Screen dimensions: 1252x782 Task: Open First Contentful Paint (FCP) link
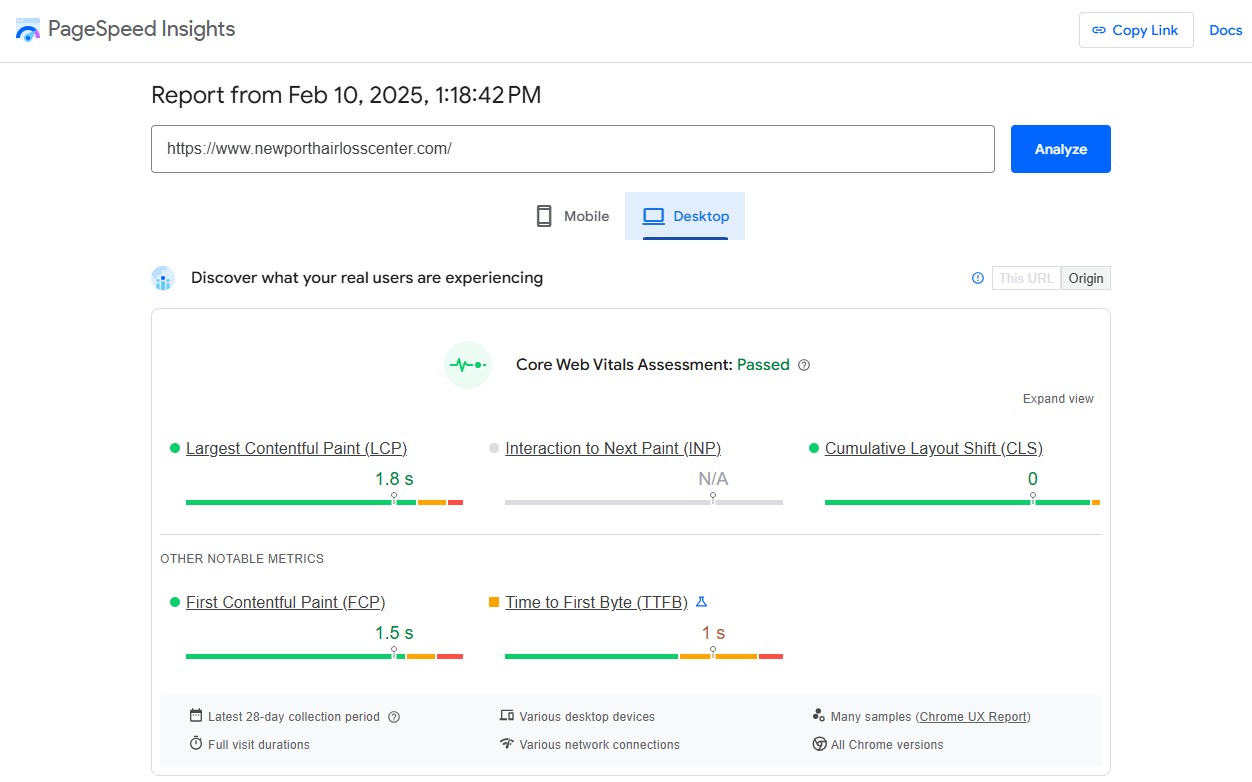(x=285, y=602)
